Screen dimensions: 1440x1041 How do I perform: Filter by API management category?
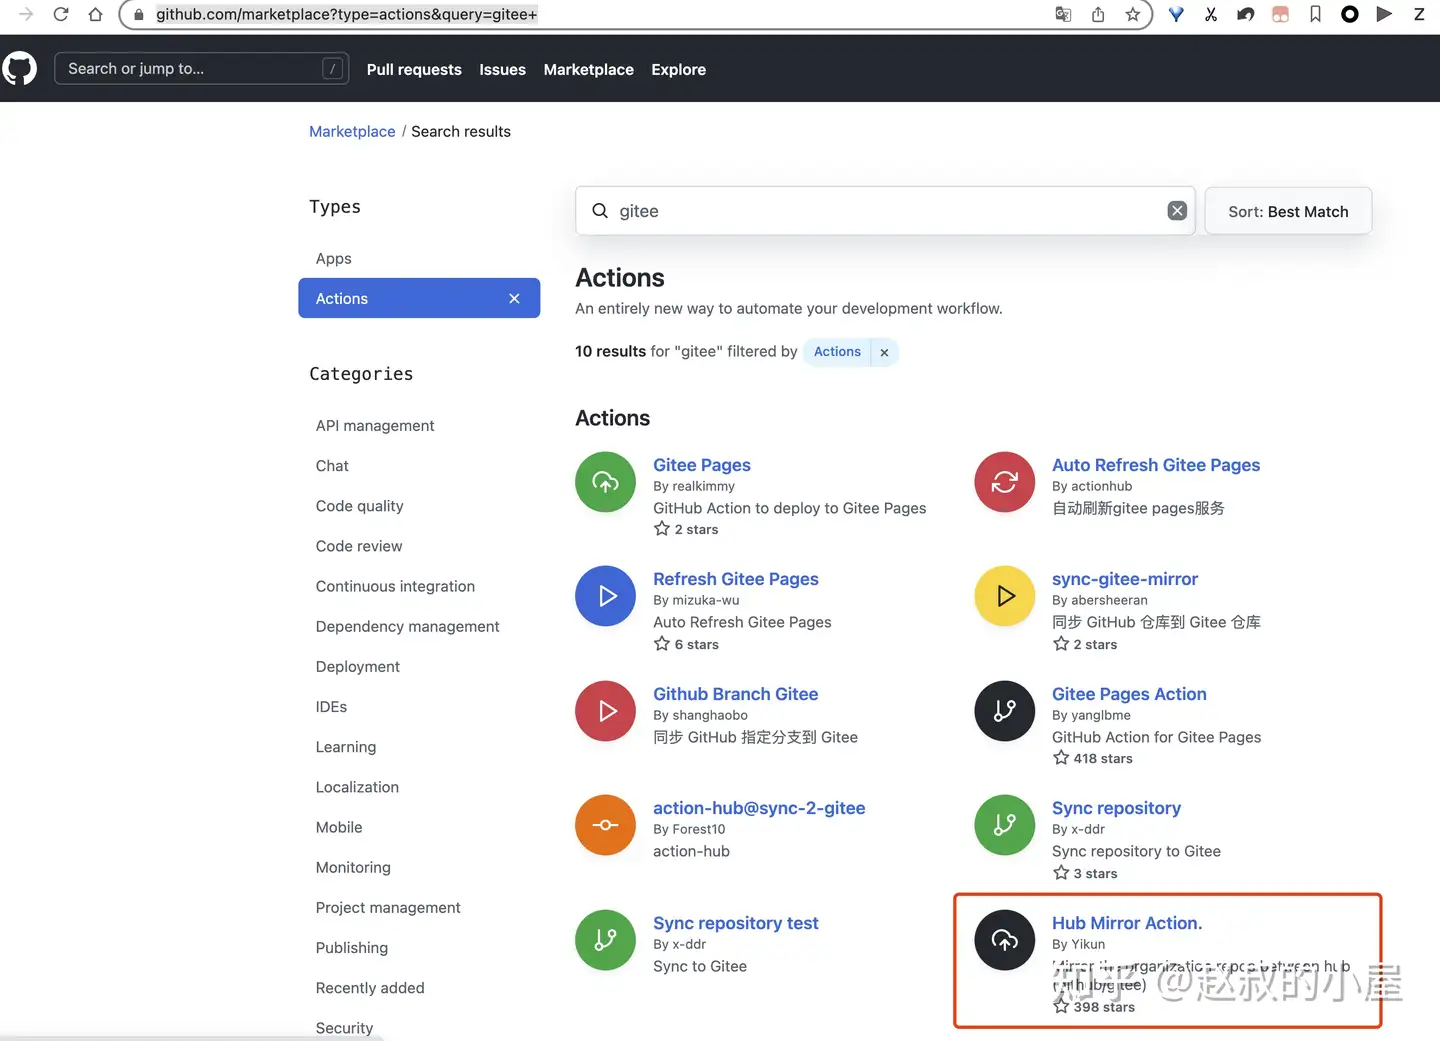tap(375, 426)
